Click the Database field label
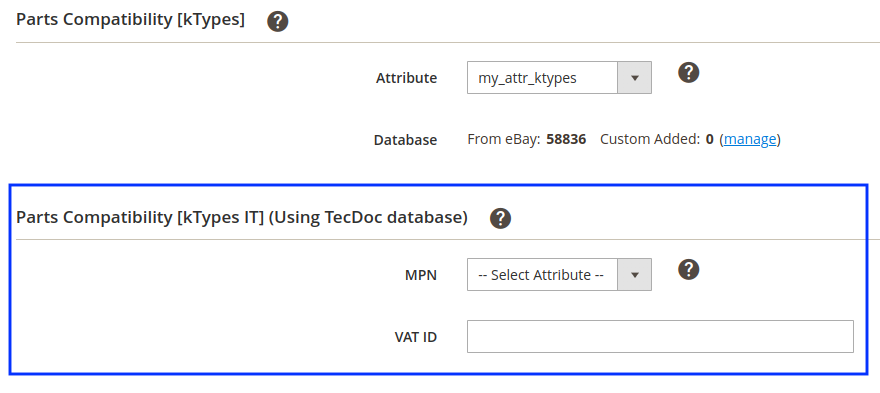The width and height of the screenshot is (880, 393). pos(405,140)
